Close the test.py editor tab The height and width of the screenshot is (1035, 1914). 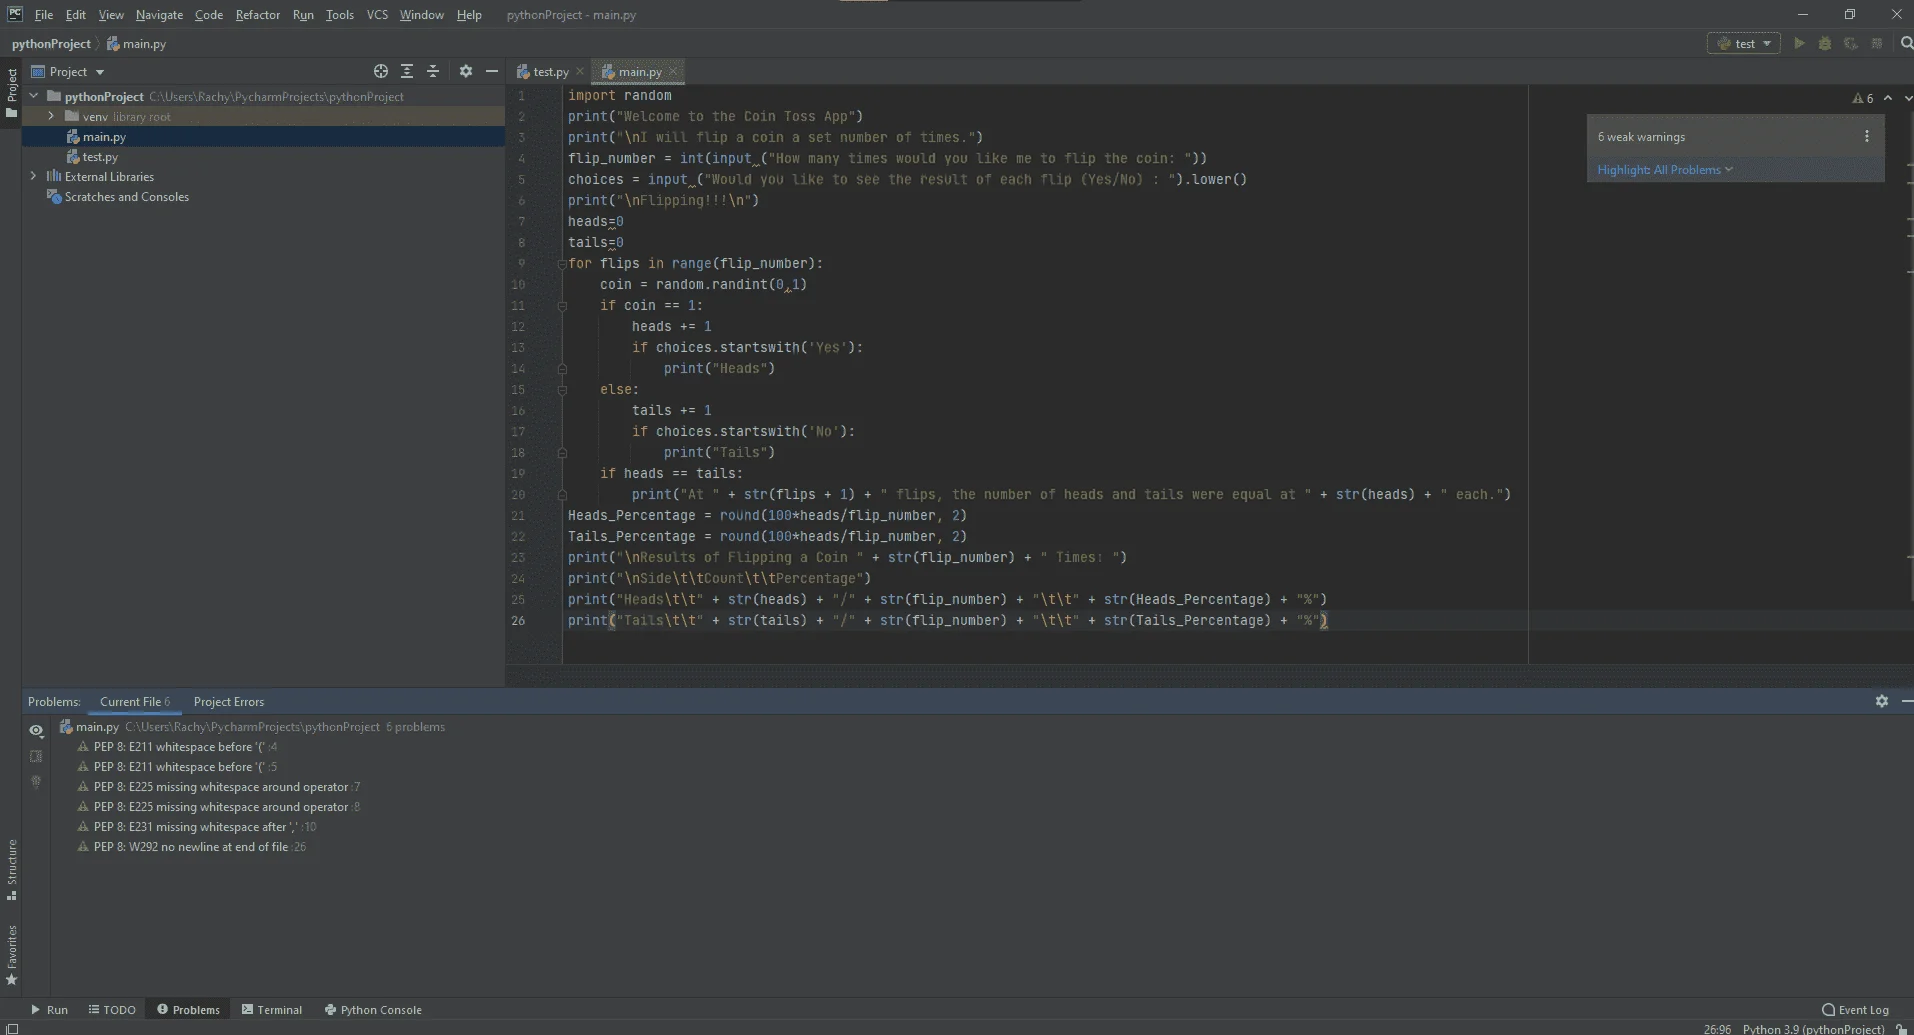580,71
